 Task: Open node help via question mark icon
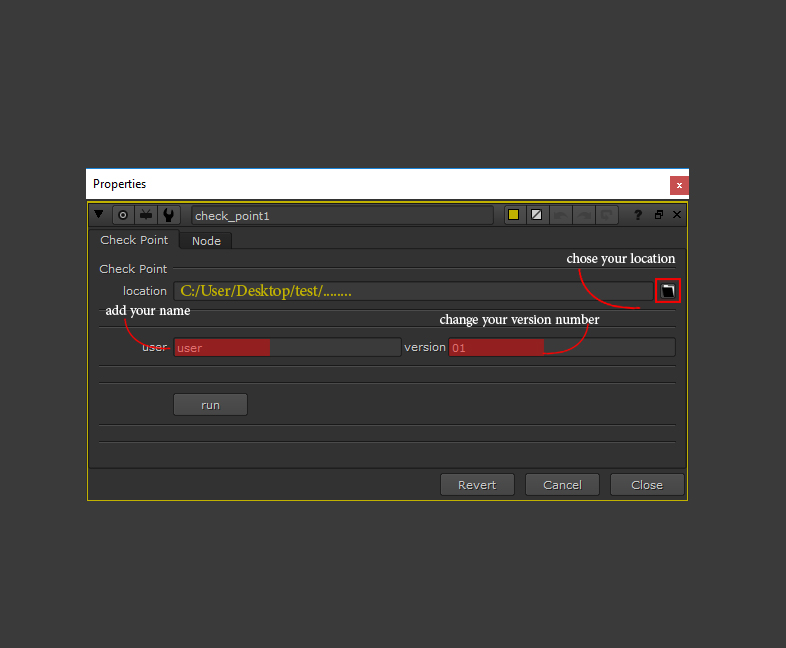(638, 215)
